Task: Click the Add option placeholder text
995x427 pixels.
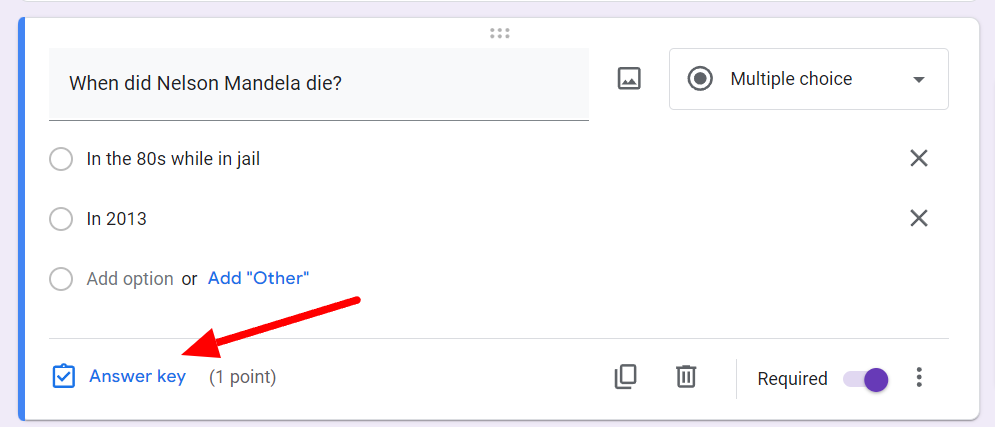Action: tap(130, 279)
